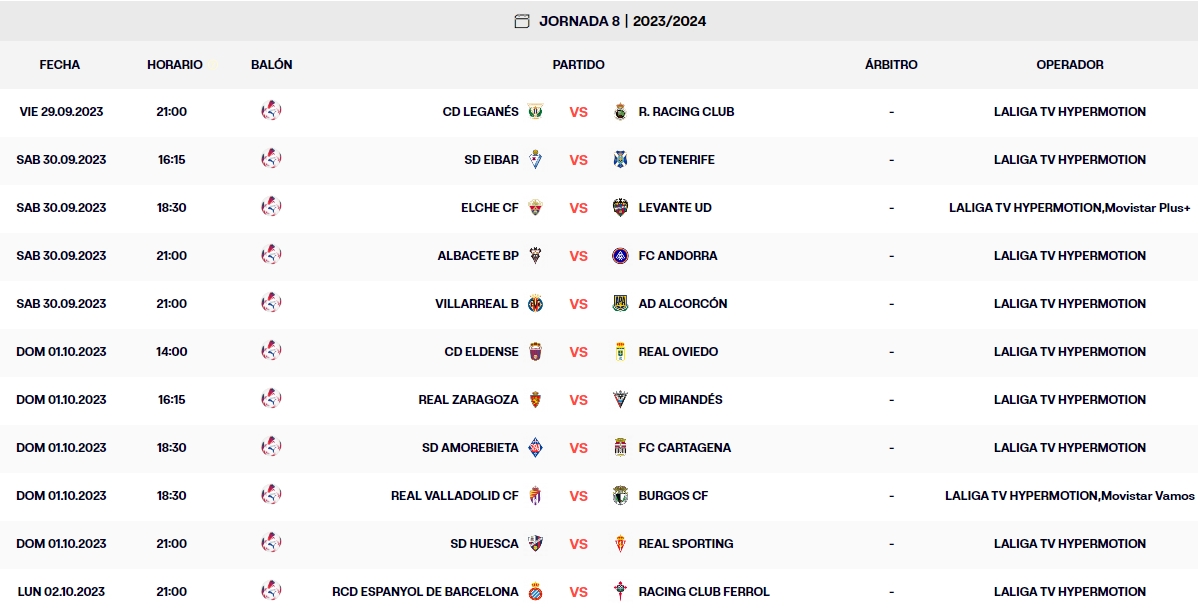
Task: Click the FECHA column header
Action: click(61, 64)
